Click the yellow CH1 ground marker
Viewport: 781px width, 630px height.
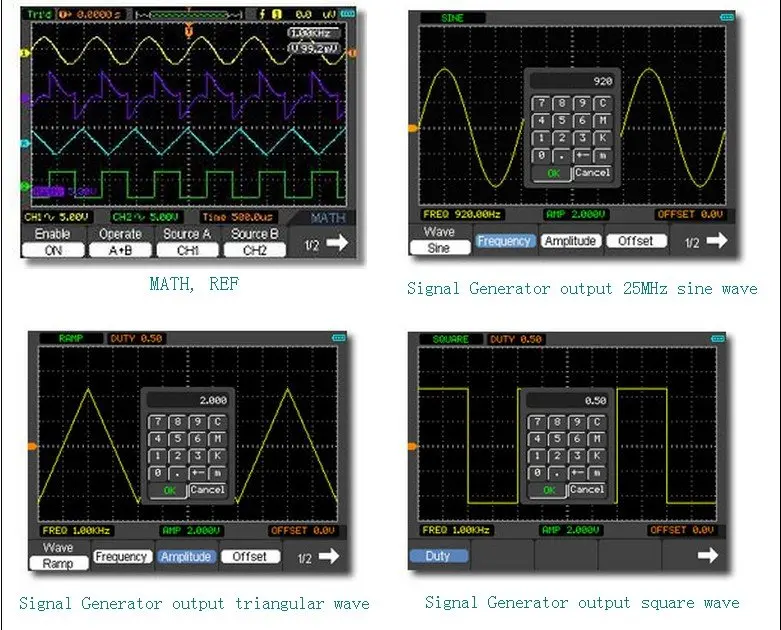pos(24,53)
